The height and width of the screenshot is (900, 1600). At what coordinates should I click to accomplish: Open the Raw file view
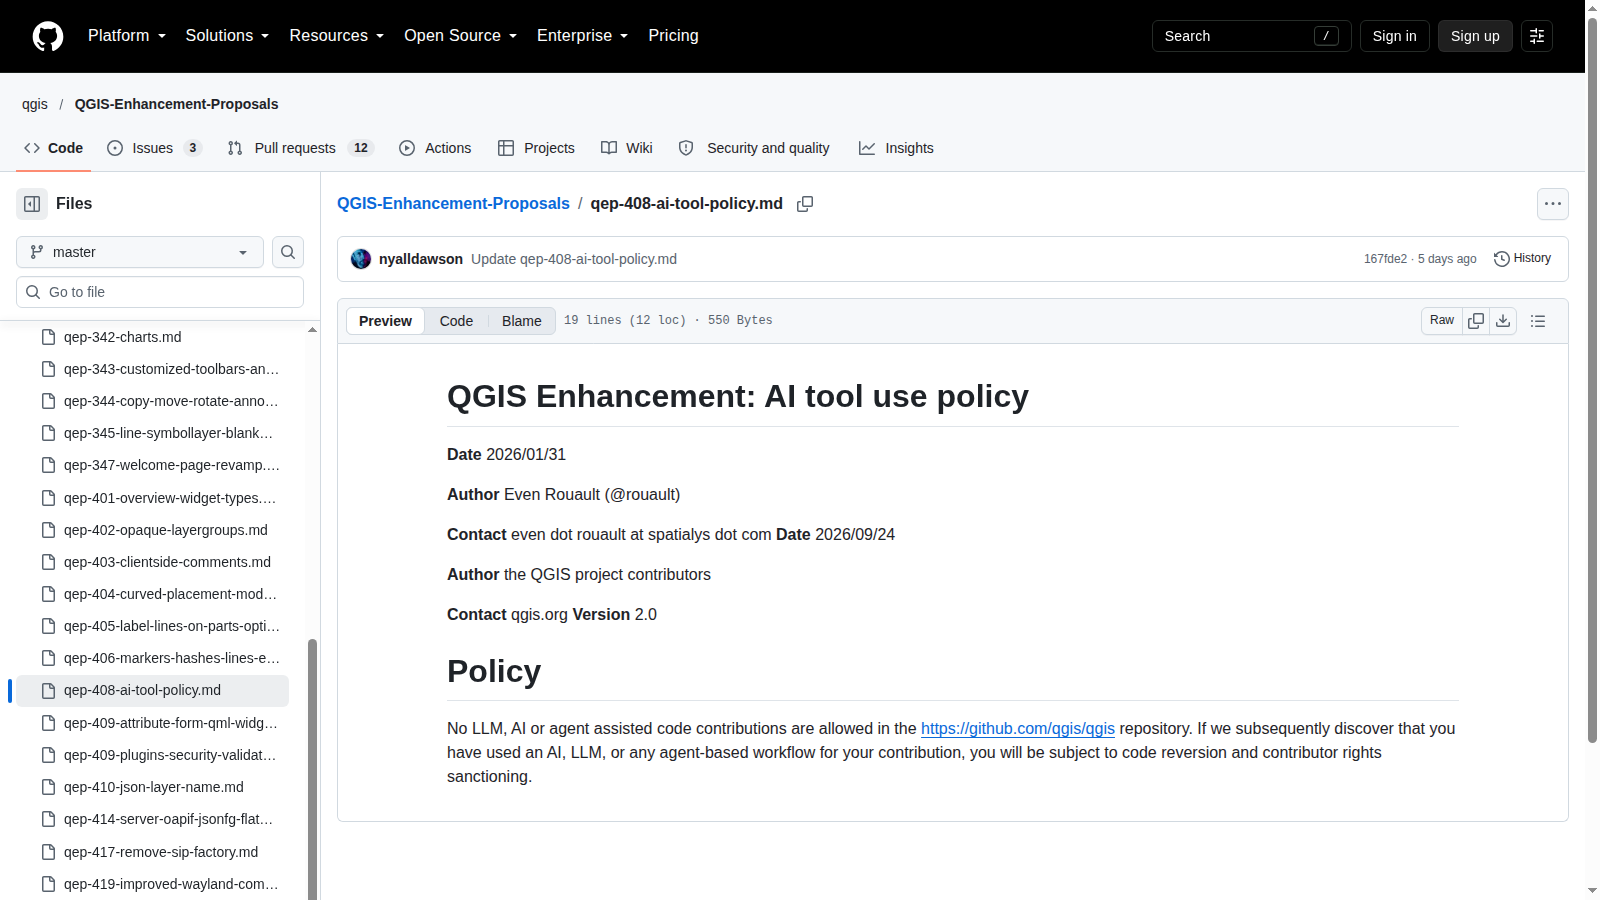(x=1442, y=321)
